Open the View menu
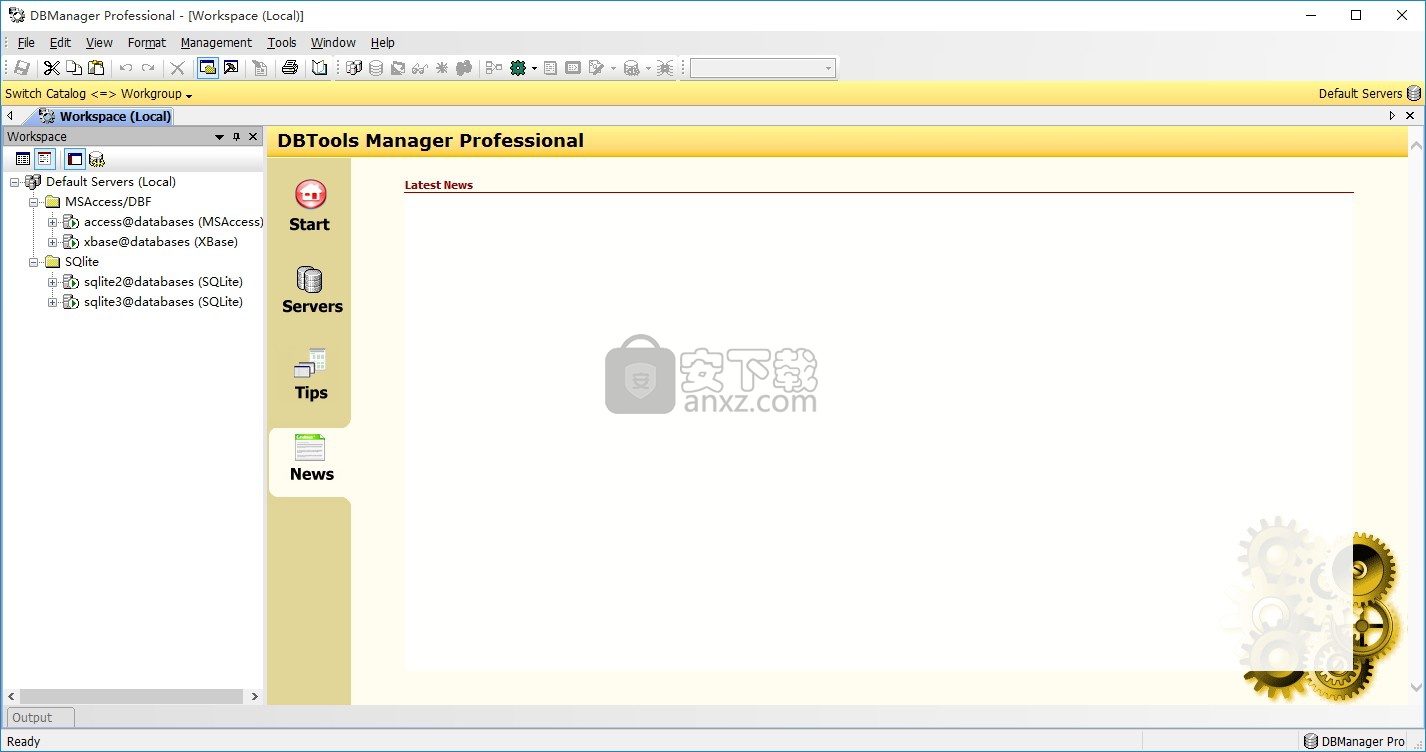Screen dimensions: 1426x752 click(99, 43)
